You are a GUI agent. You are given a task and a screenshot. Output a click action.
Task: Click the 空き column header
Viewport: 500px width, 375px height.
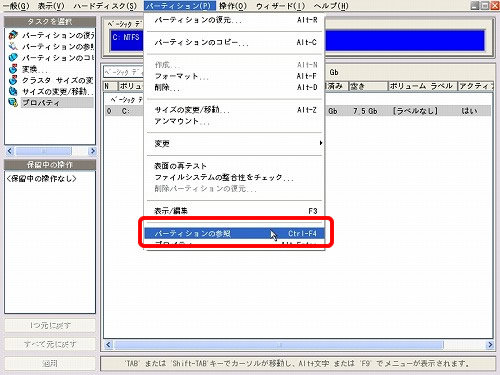pos(368,86)
